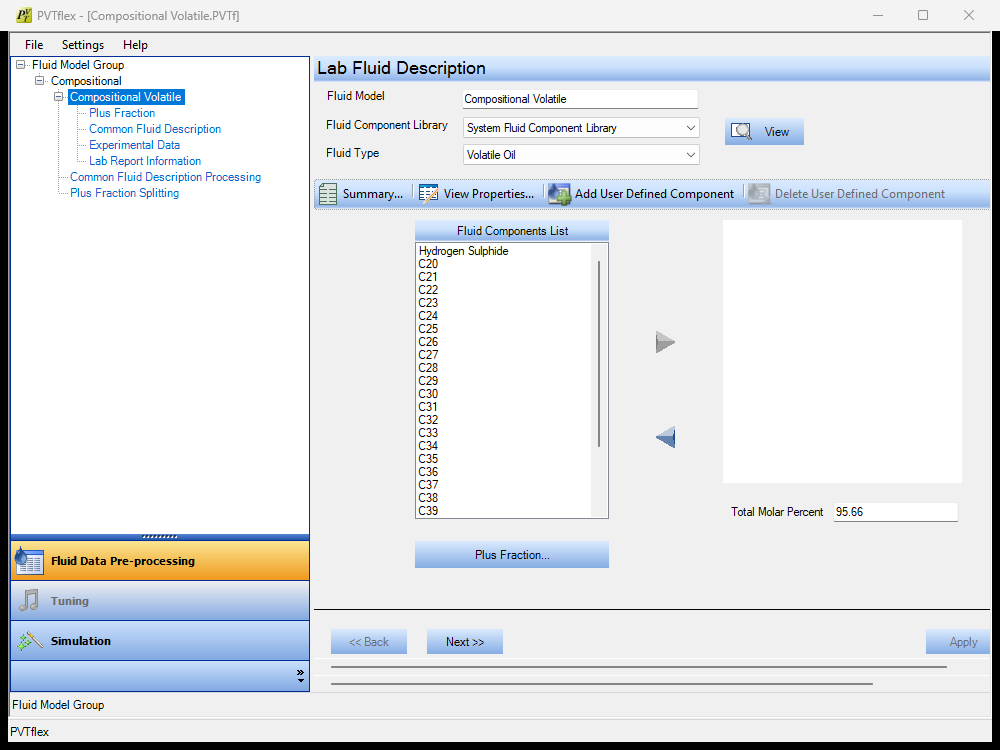
Task: Click the View Properties pencil icon
Action: 429,194
